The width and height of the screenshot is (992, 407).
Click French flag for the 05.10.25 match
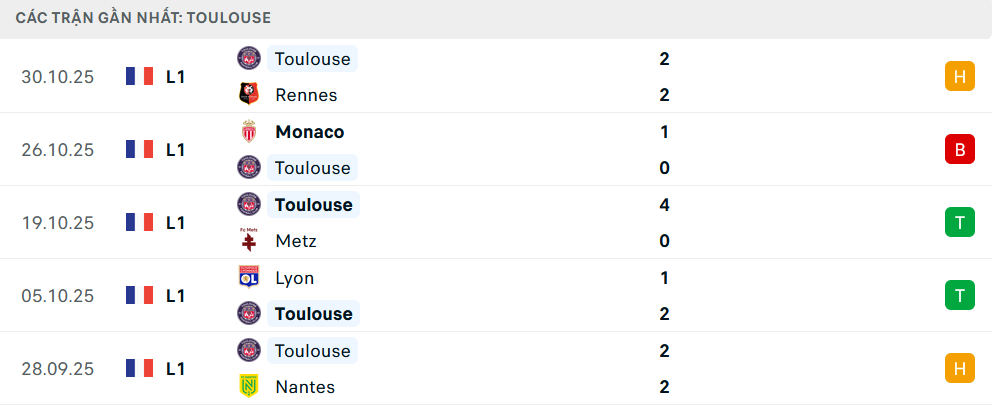[x=140, y=296]
